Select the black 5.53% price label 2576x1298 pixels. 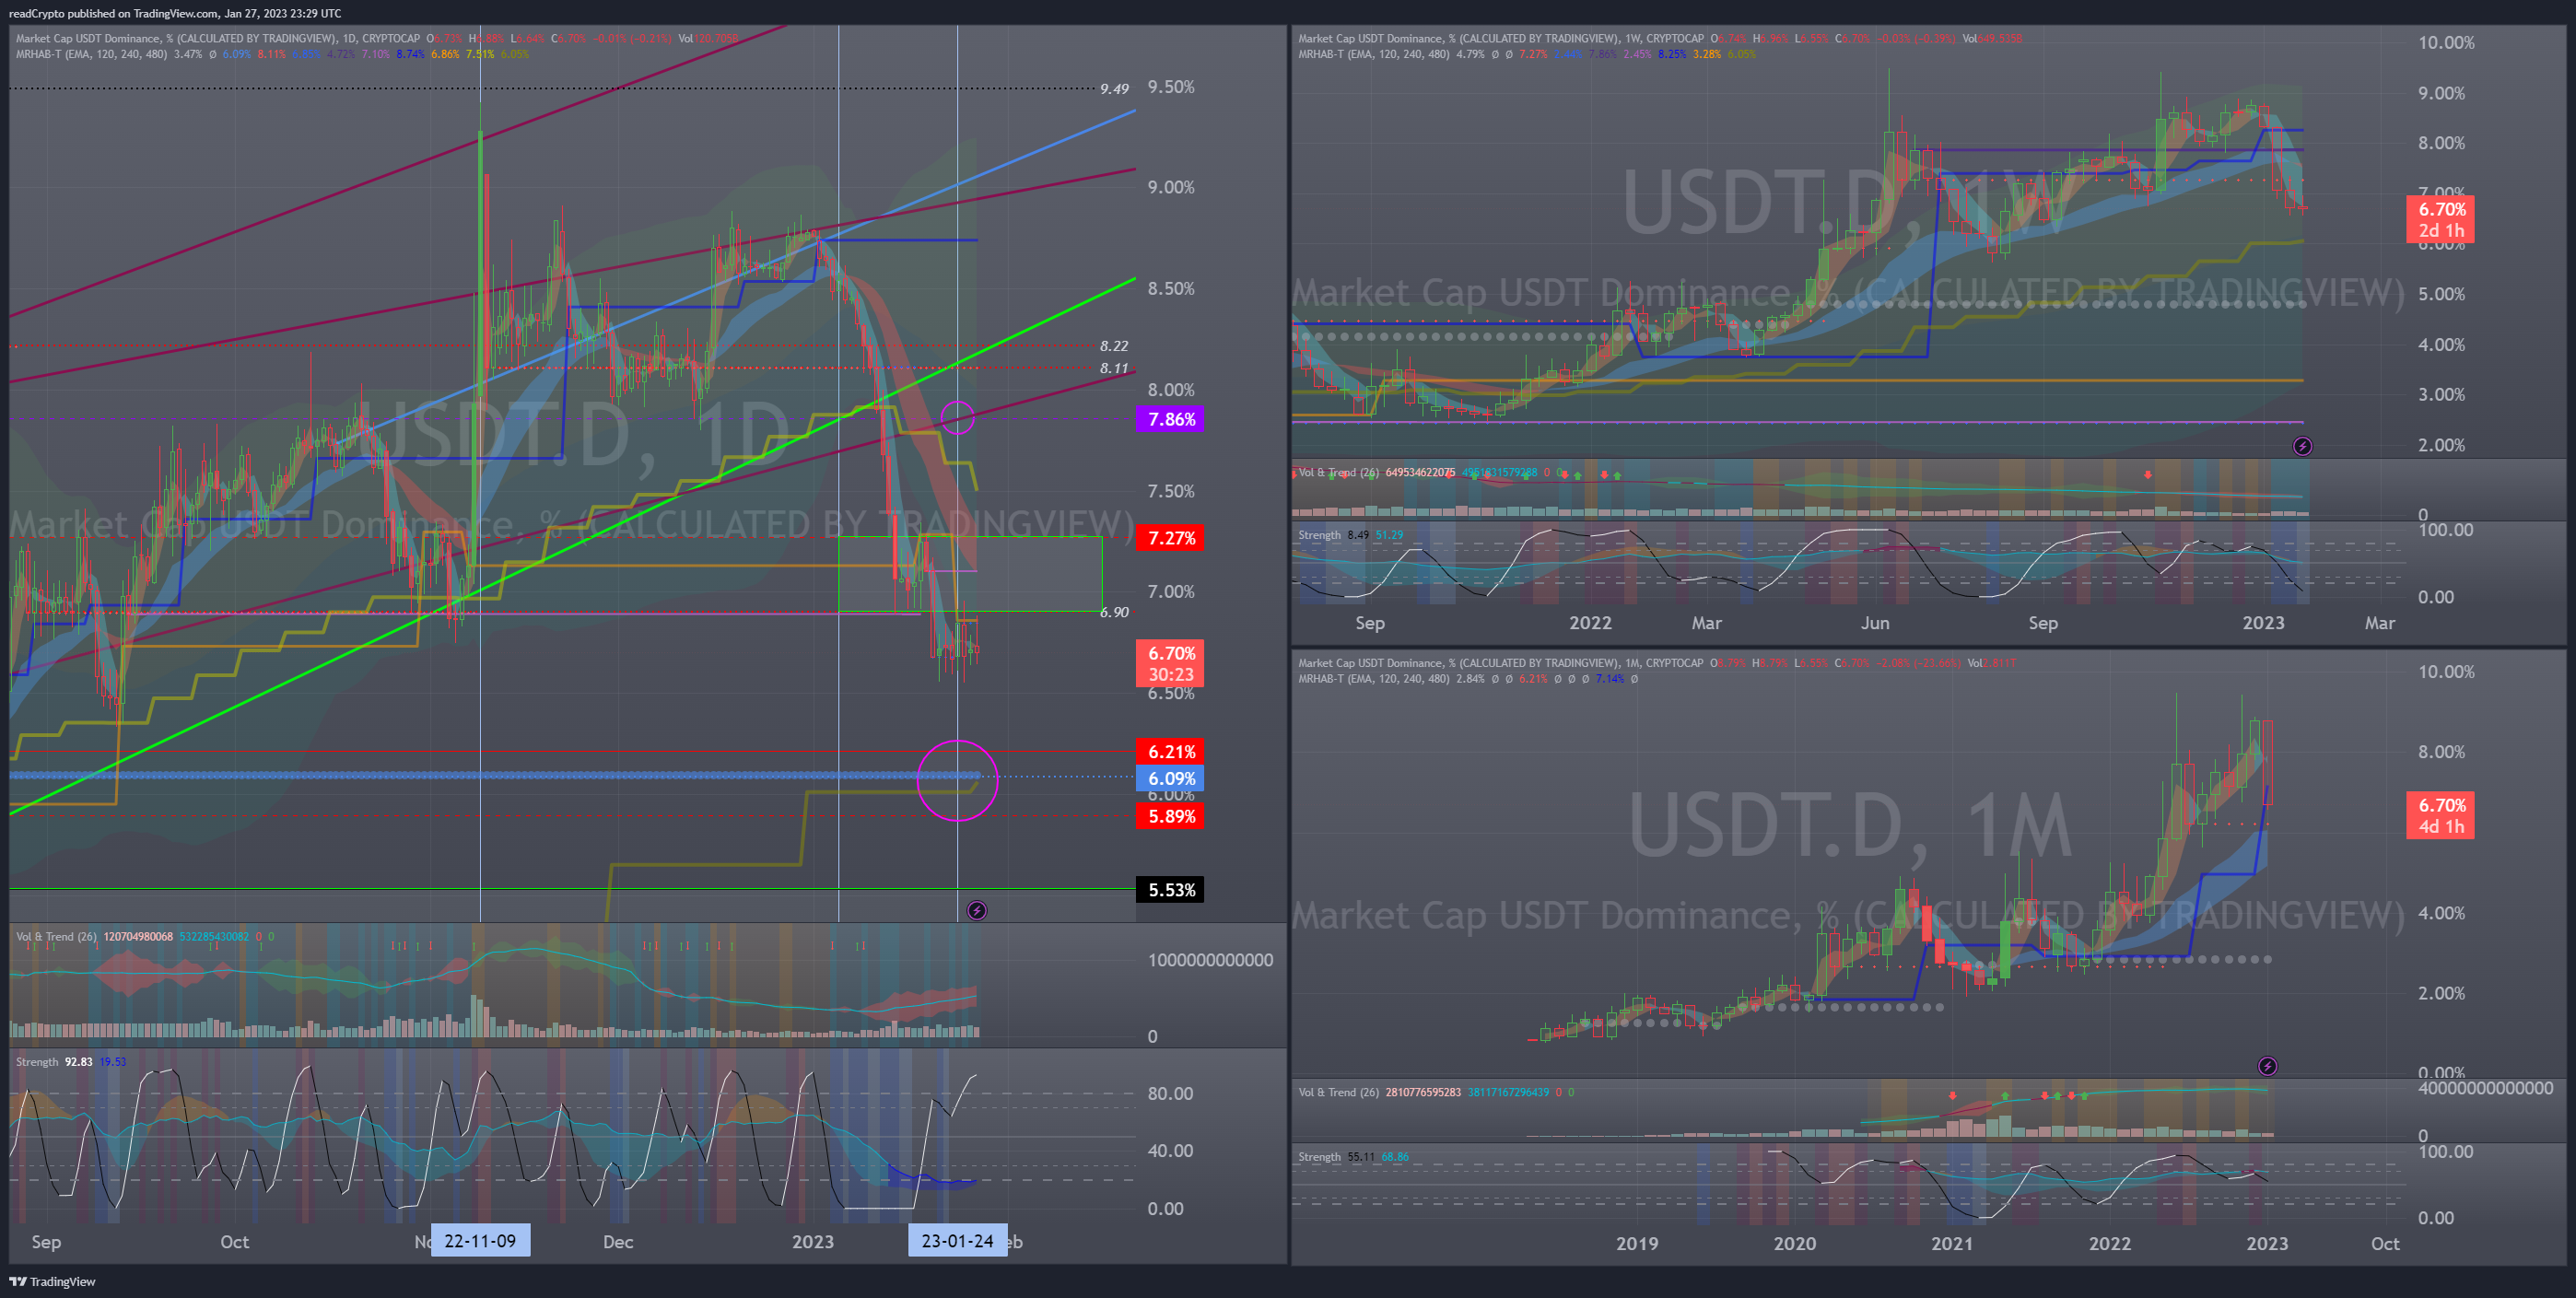(1170, 890)
